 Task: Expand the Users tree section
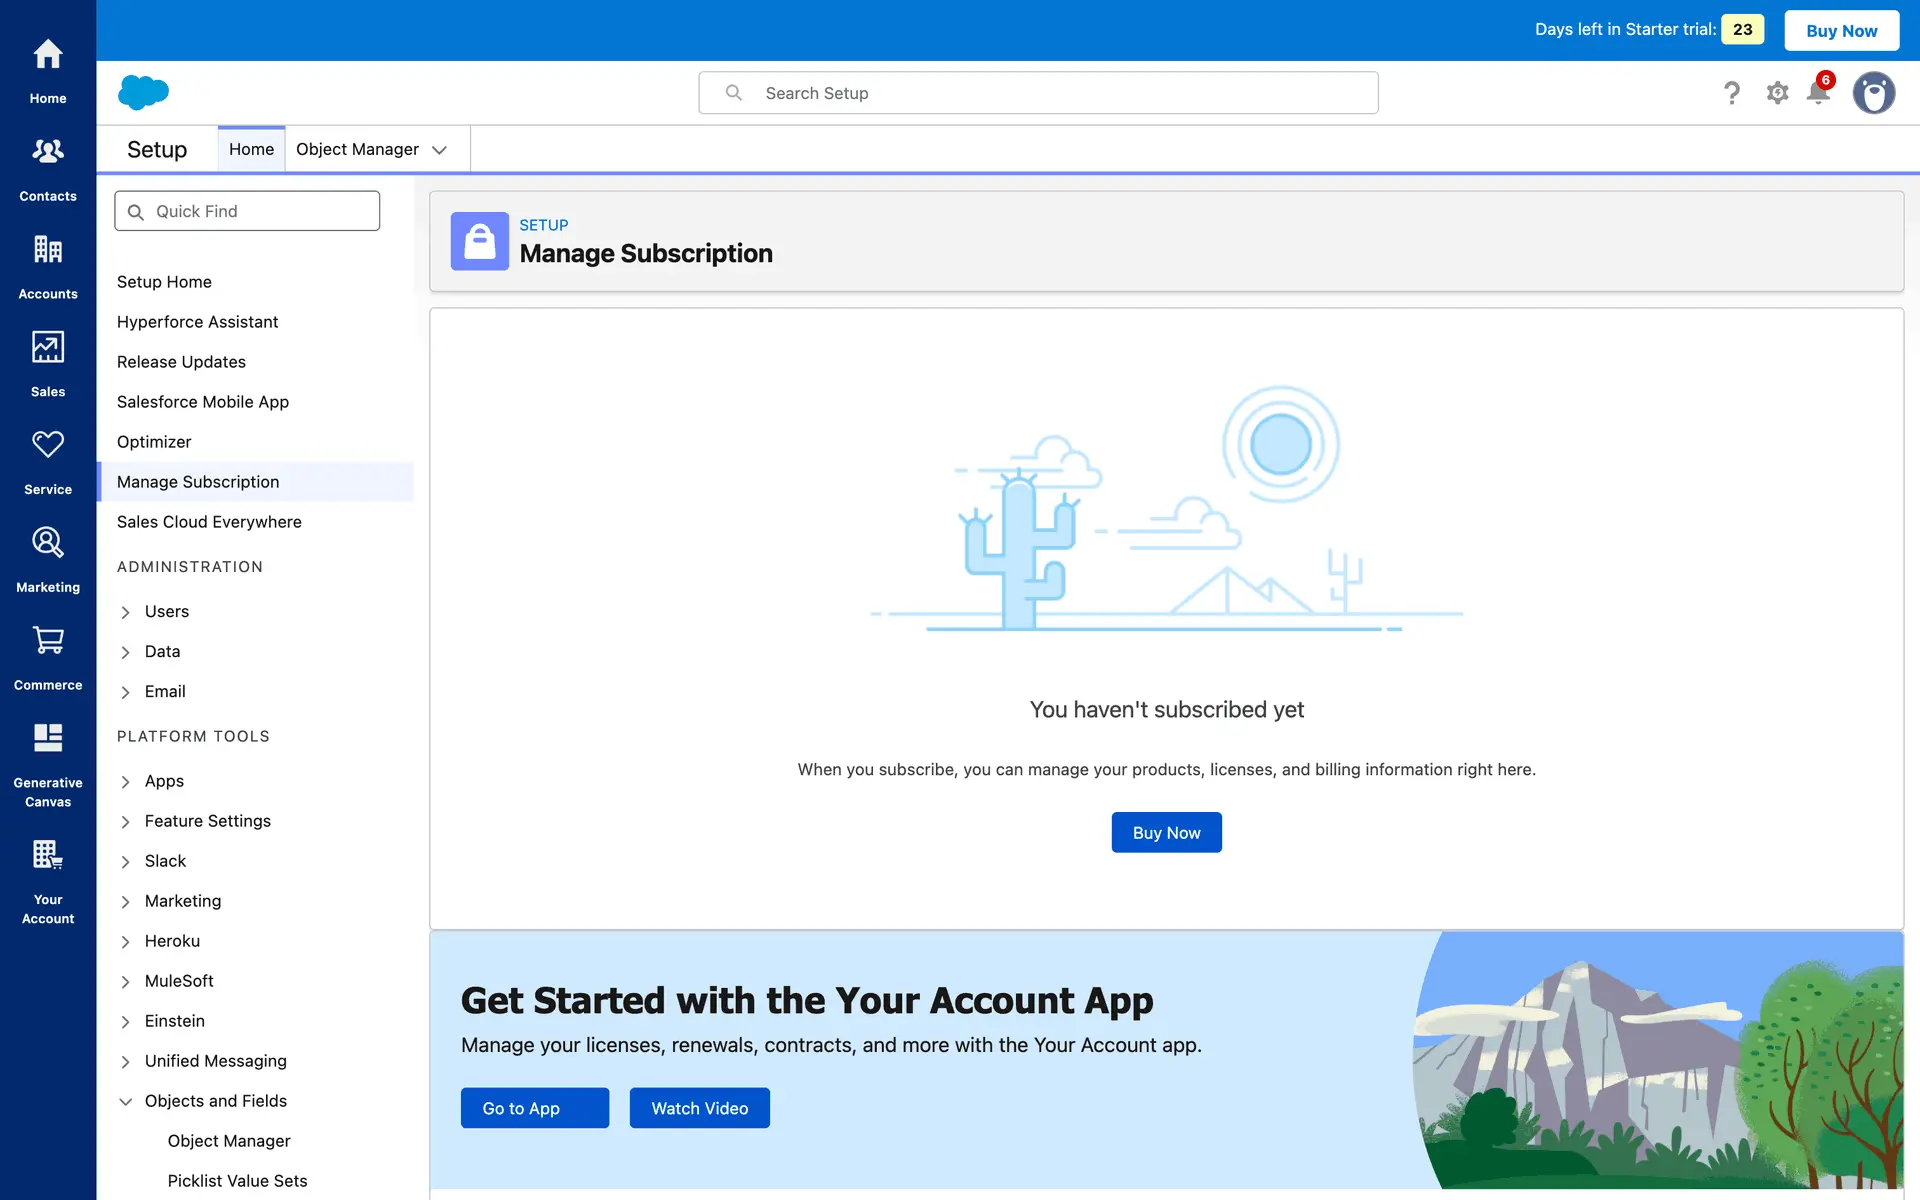125,612
